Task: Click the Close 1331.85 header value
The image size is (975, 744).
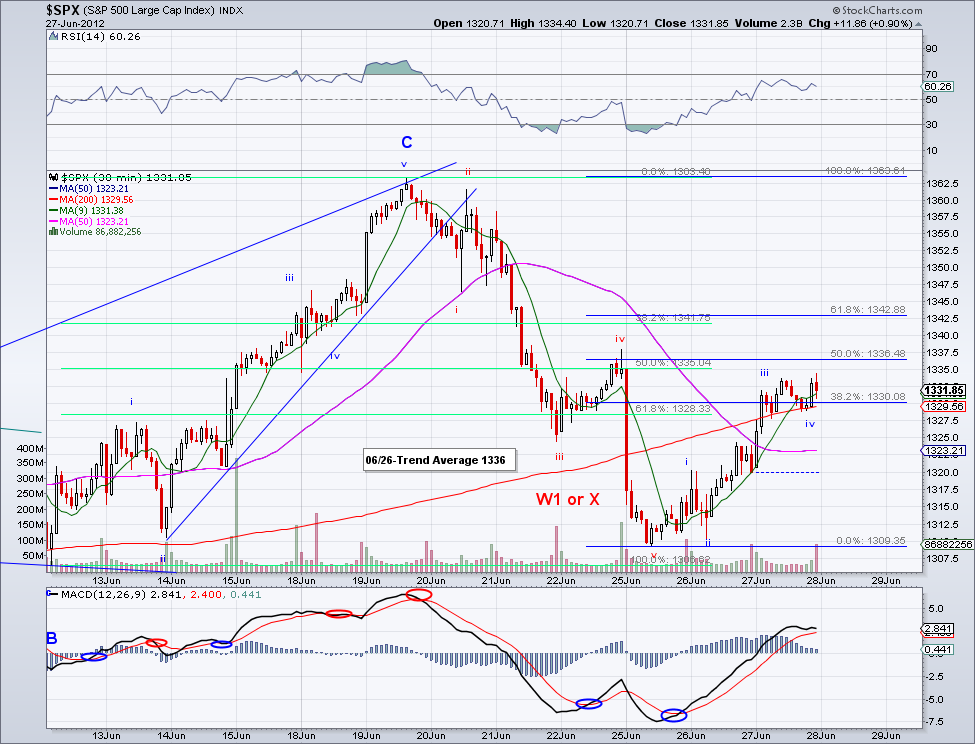Action: (x=691, y=24)
